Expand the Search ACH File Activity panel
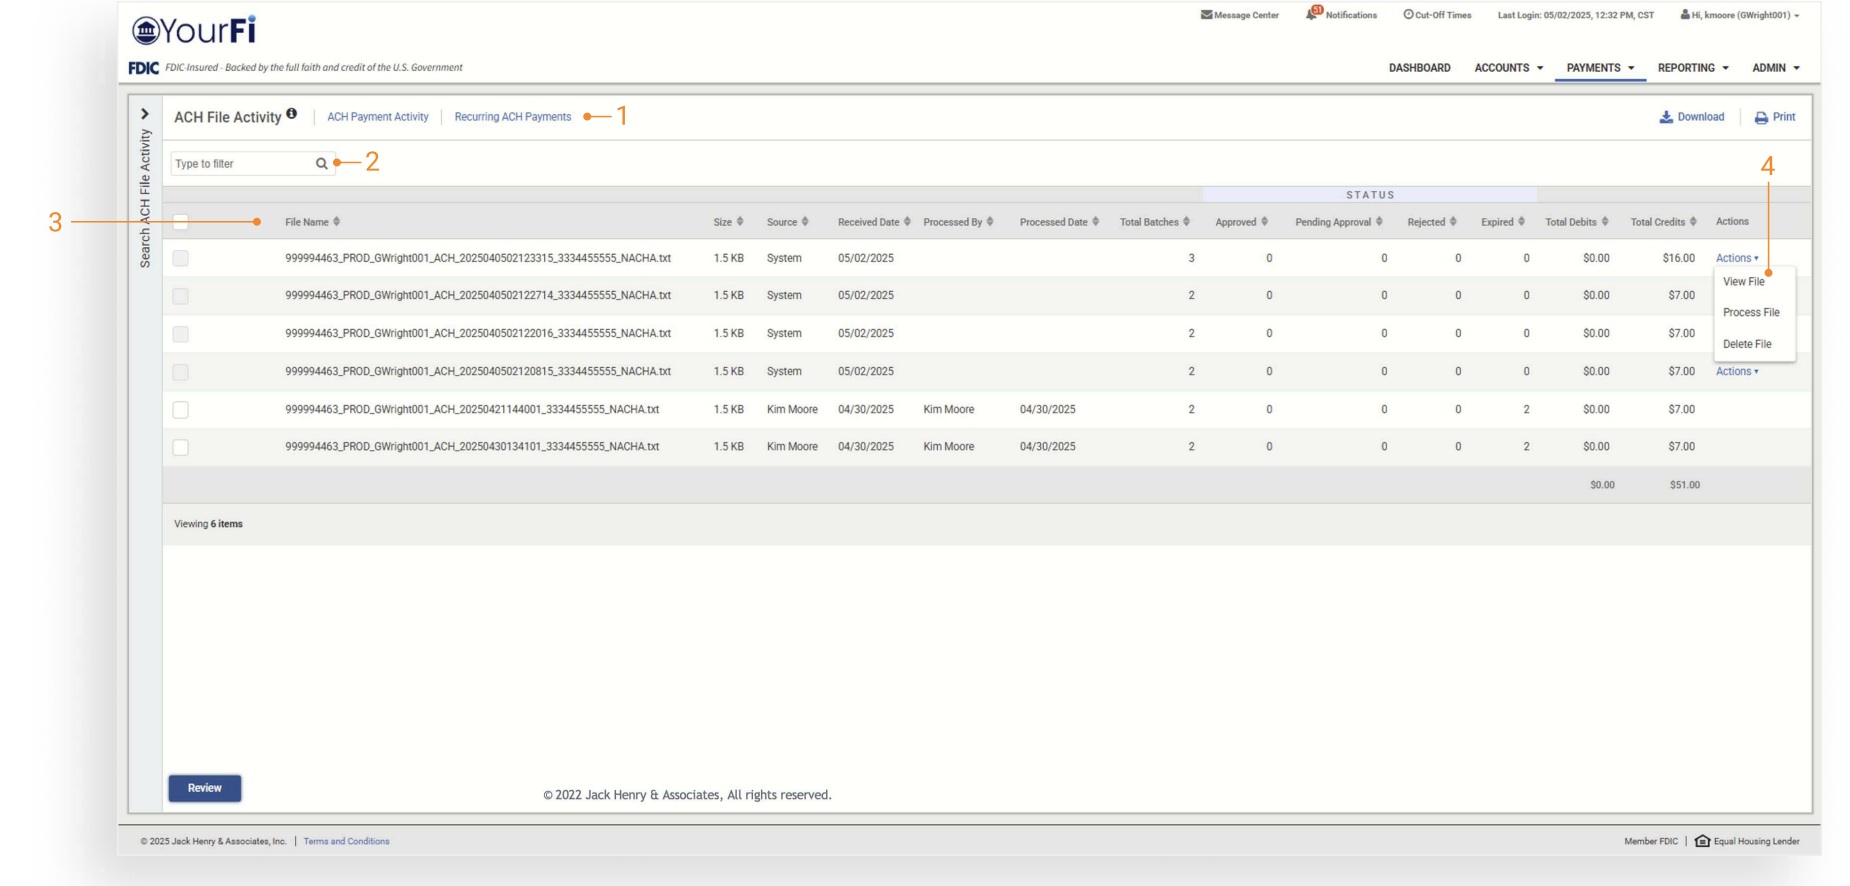1850x886 pixels. tap(145, 114)
